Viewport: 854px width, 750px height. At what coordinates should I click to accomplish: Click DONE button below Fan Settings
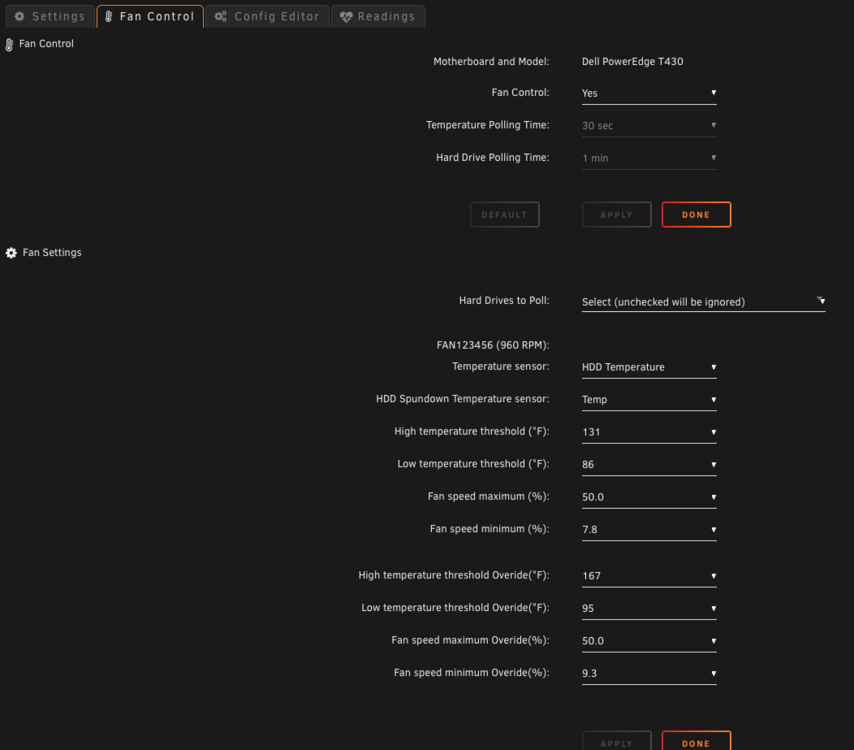(696, 741)
